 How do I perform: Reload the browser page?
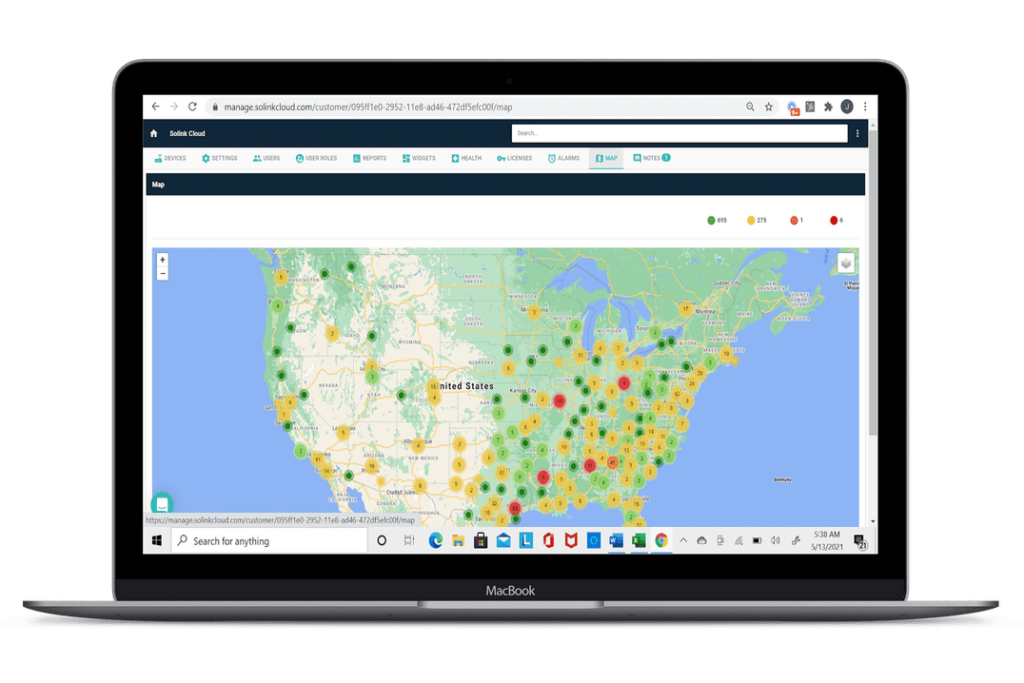click(x=192, y=106)
